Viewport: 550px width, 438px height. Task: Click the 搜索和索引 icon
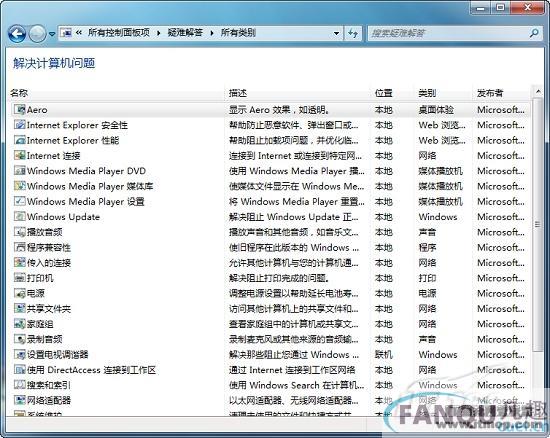click(19, 385)
